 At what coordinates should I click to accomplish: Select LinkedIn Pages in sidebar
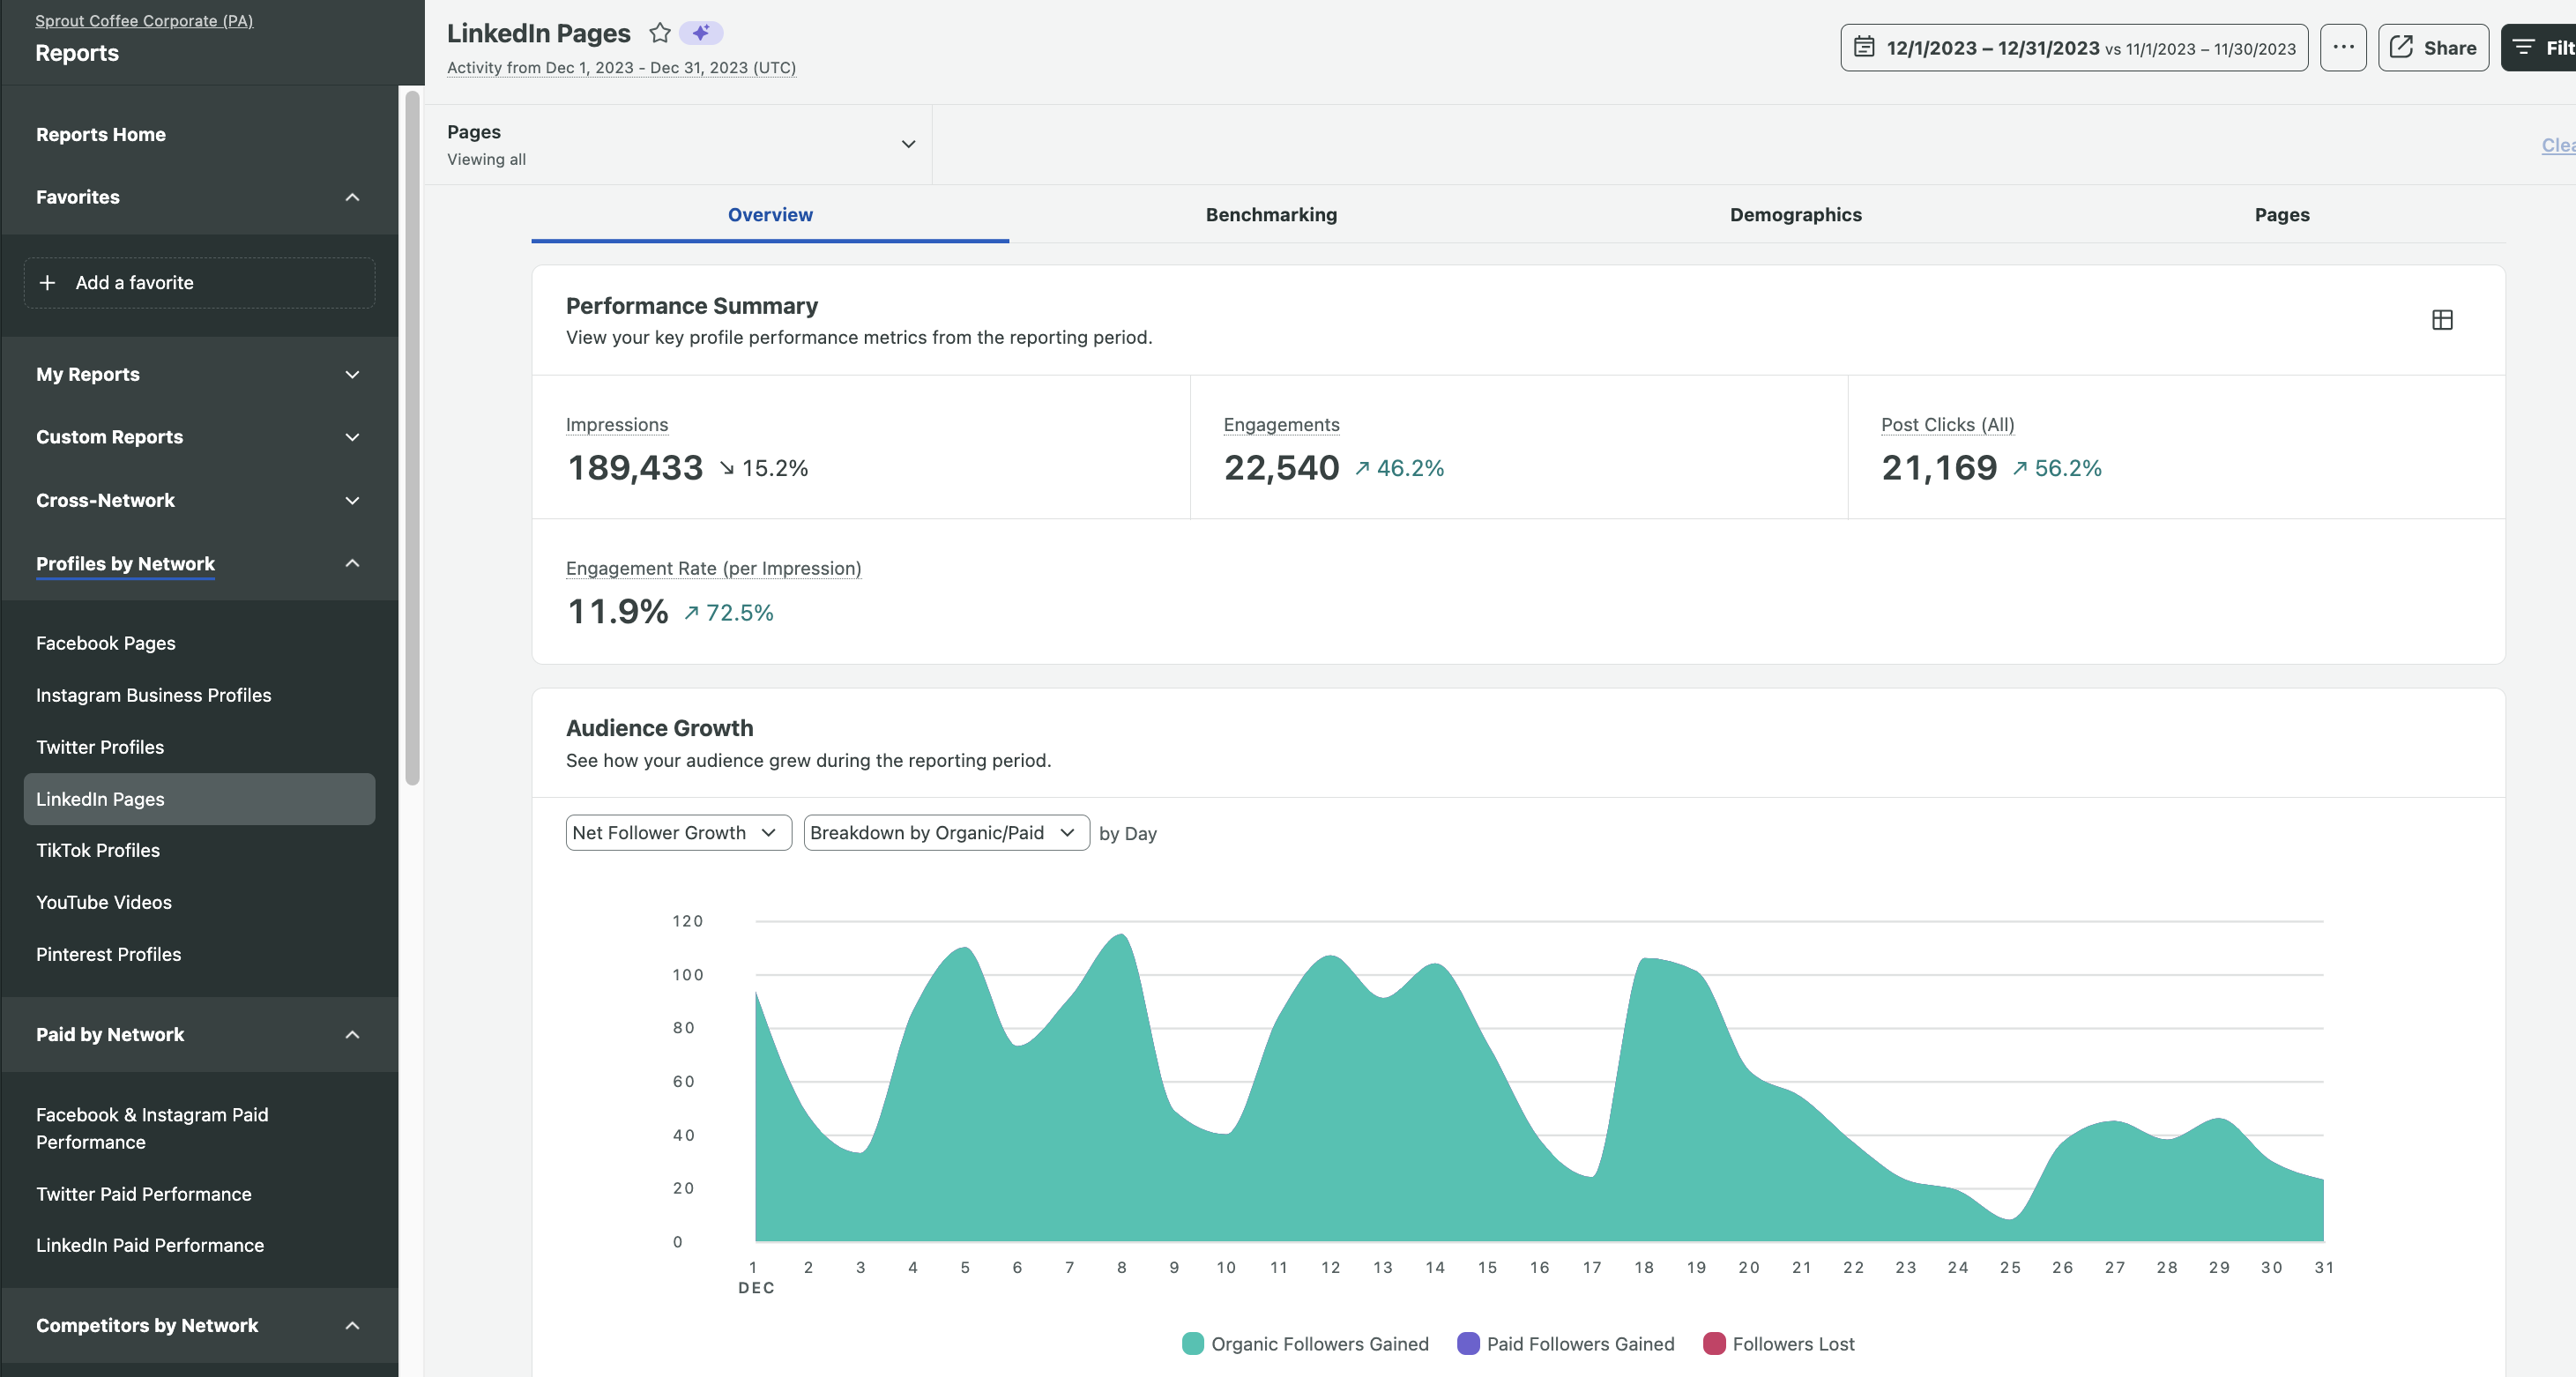(199, 799)
